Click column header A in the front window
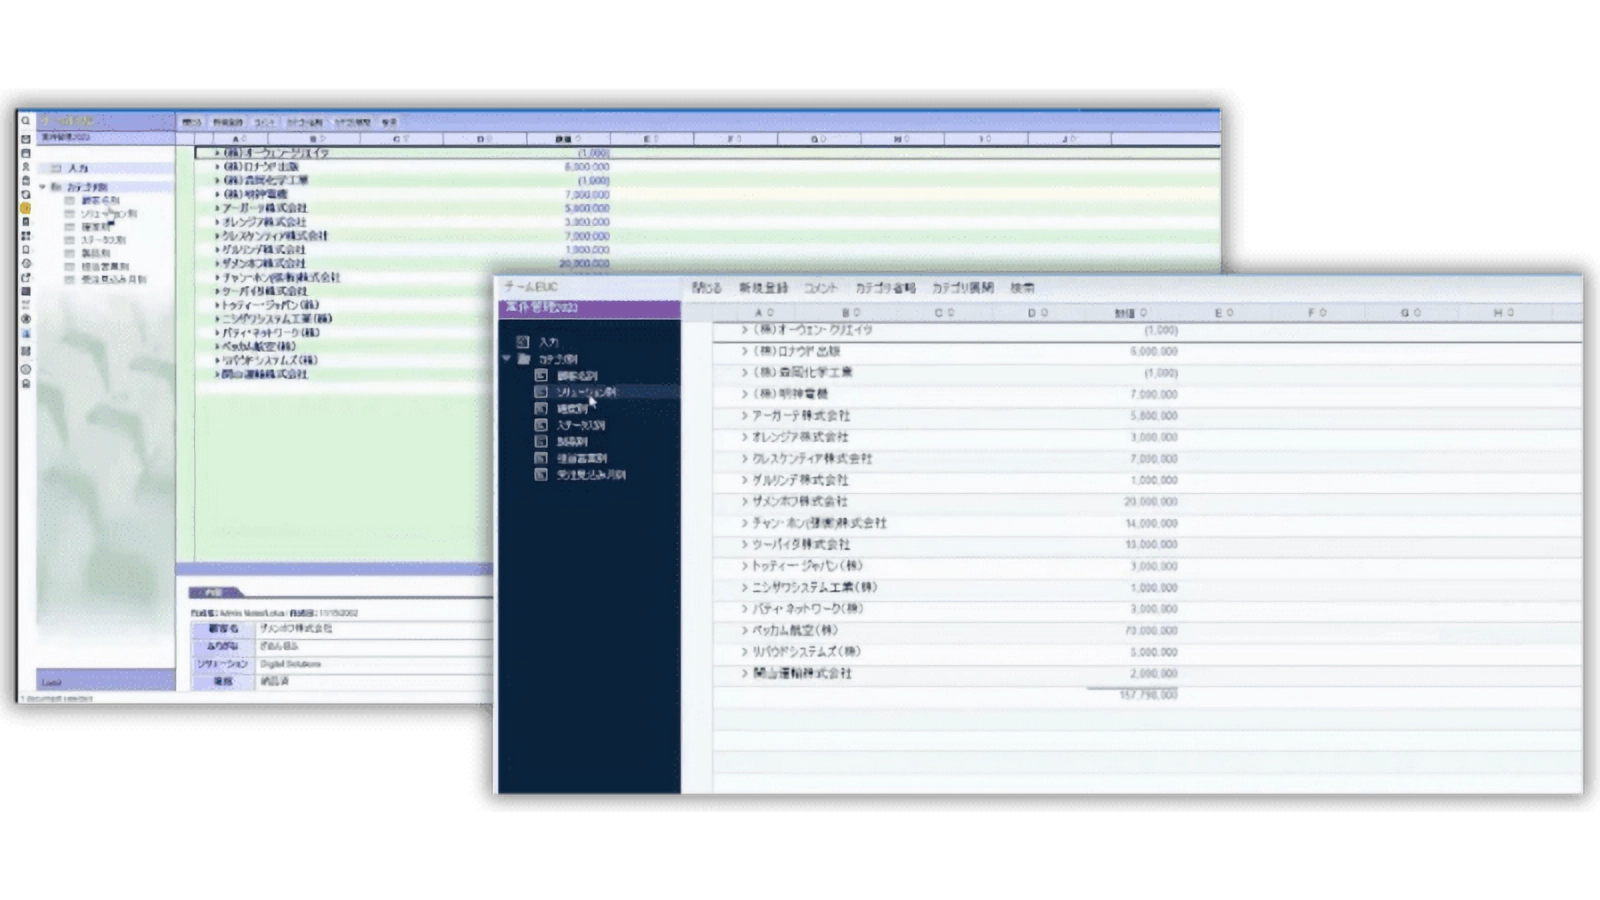This screenshot has height=900, width=1600. tap(764, 313)
